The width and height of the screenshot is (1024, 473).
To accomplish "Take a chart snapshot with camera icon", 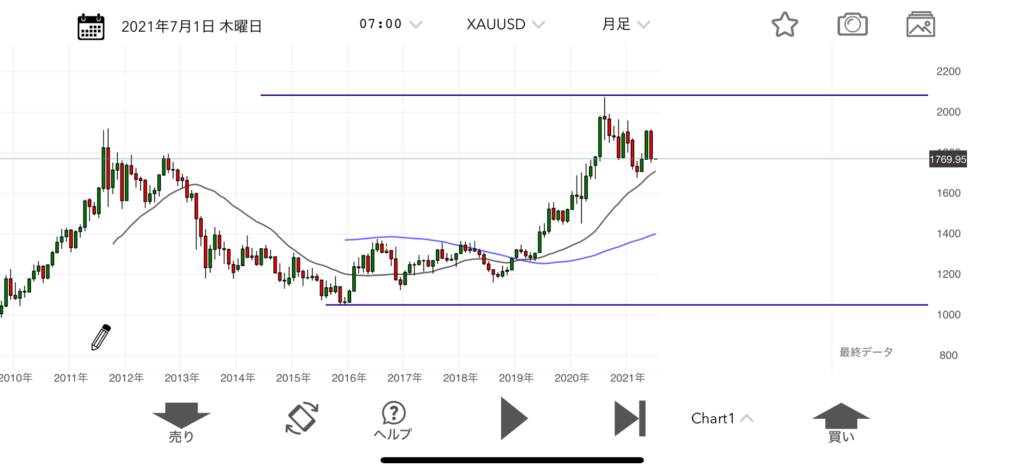I will point(852,25).
